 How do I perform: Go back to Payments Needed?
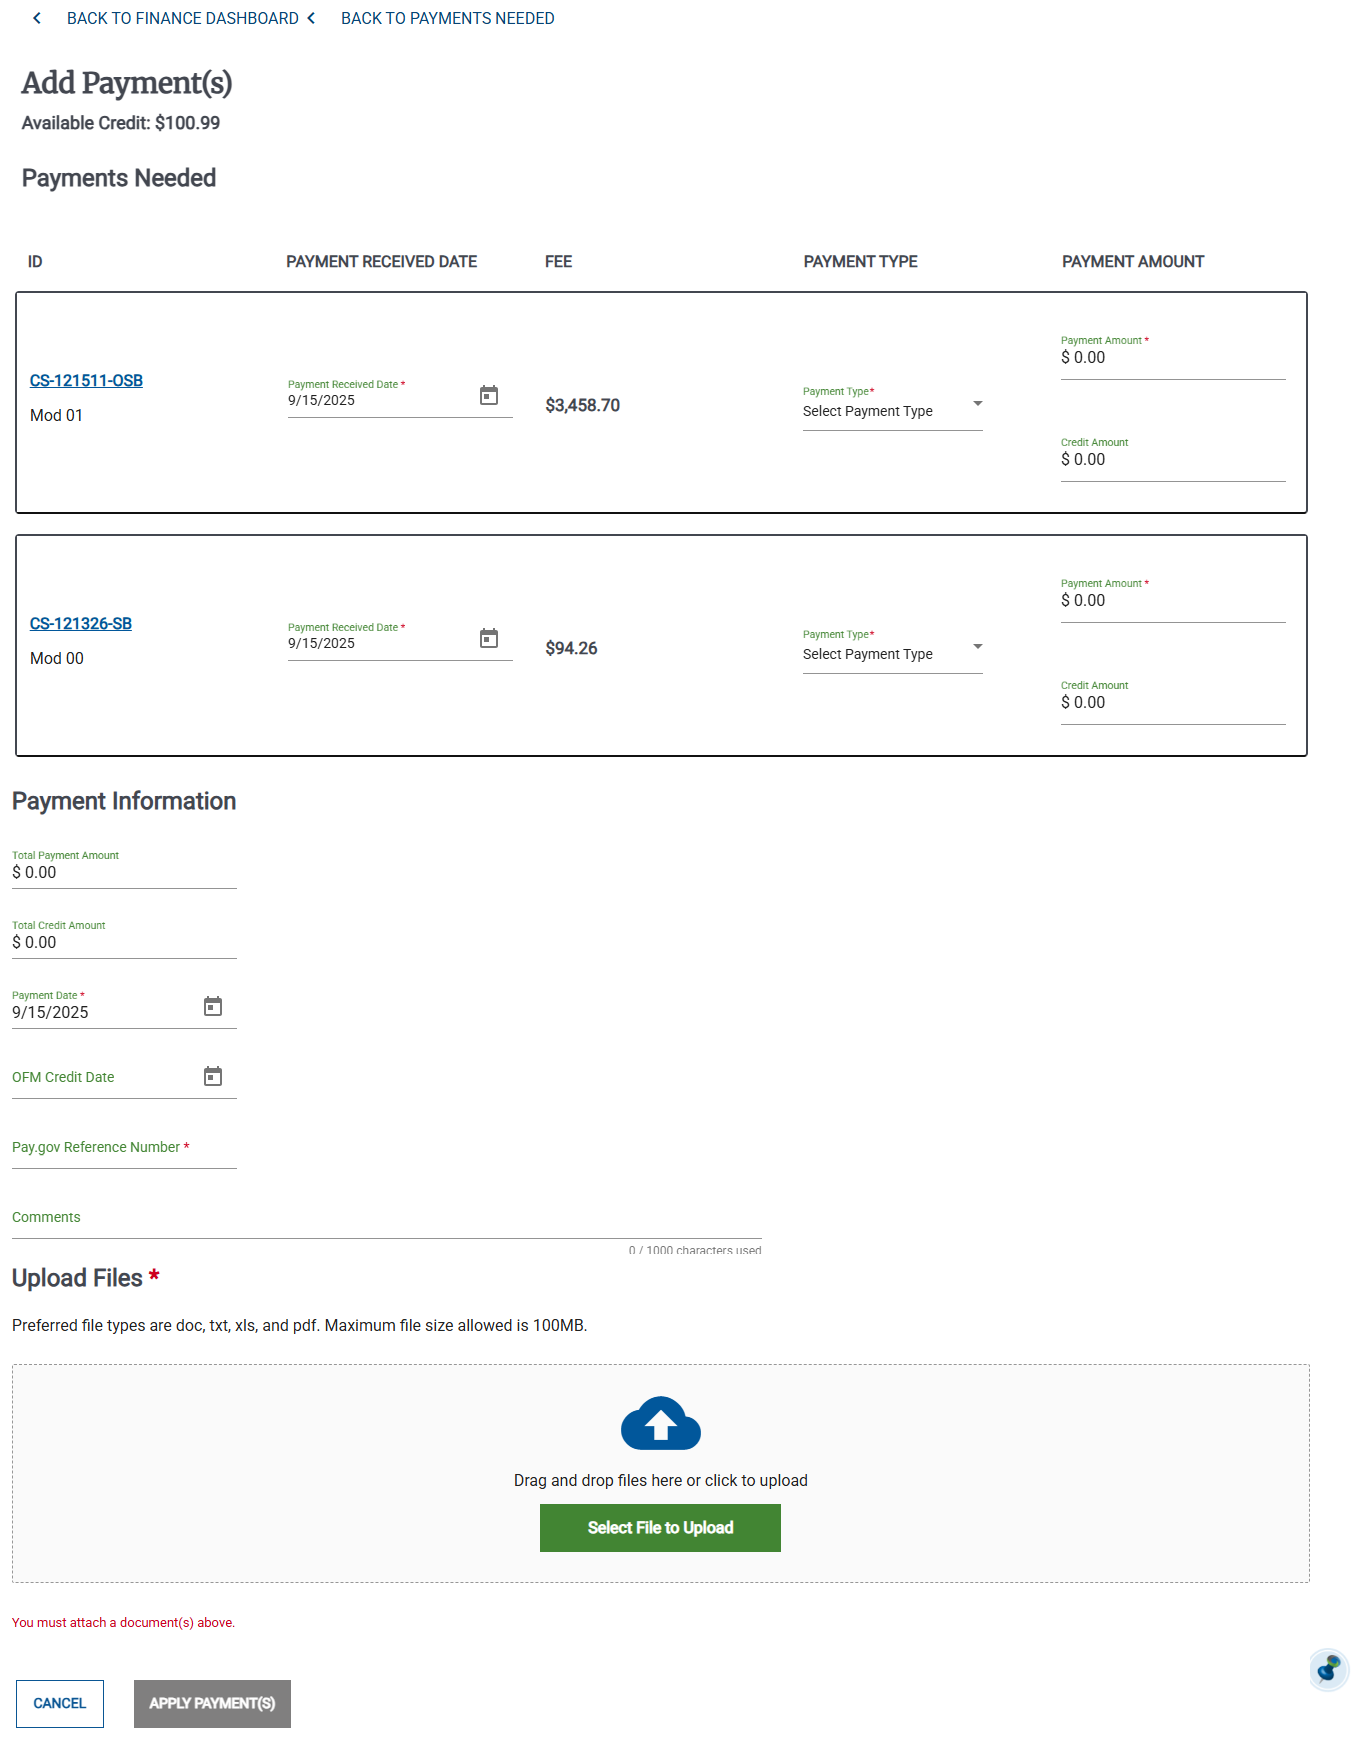click(448, 18)
